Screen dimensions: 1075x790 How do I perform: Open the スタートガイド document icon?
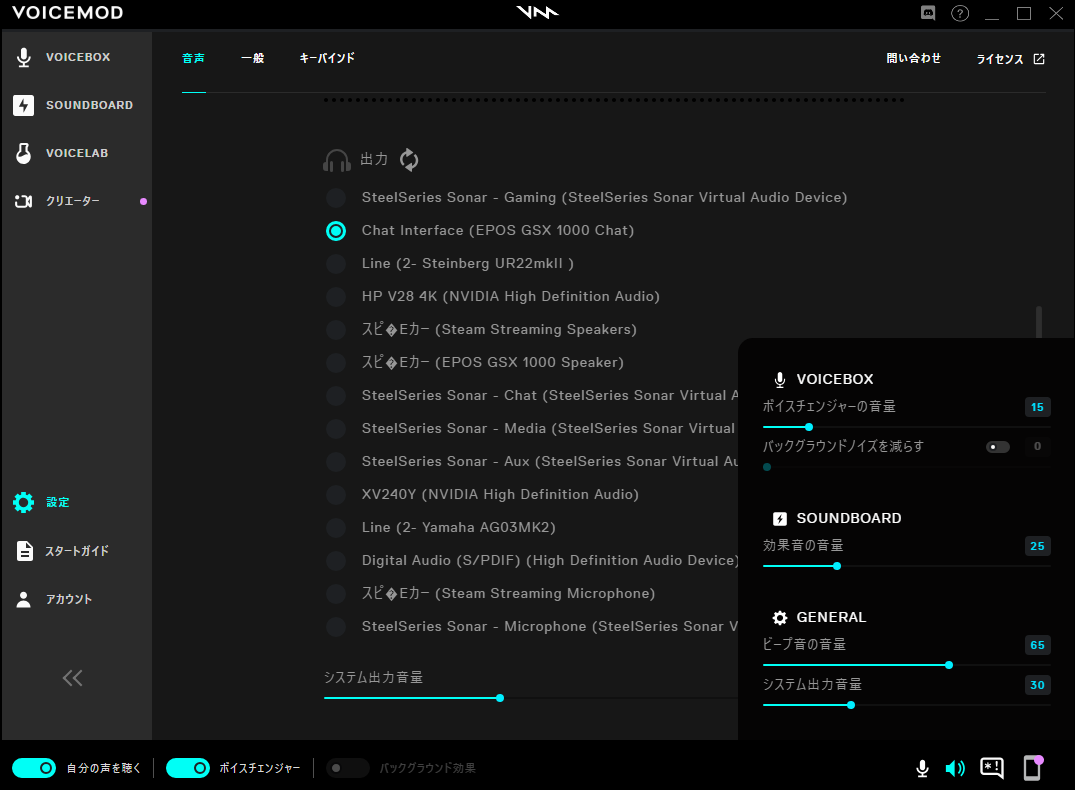point(24,551)
